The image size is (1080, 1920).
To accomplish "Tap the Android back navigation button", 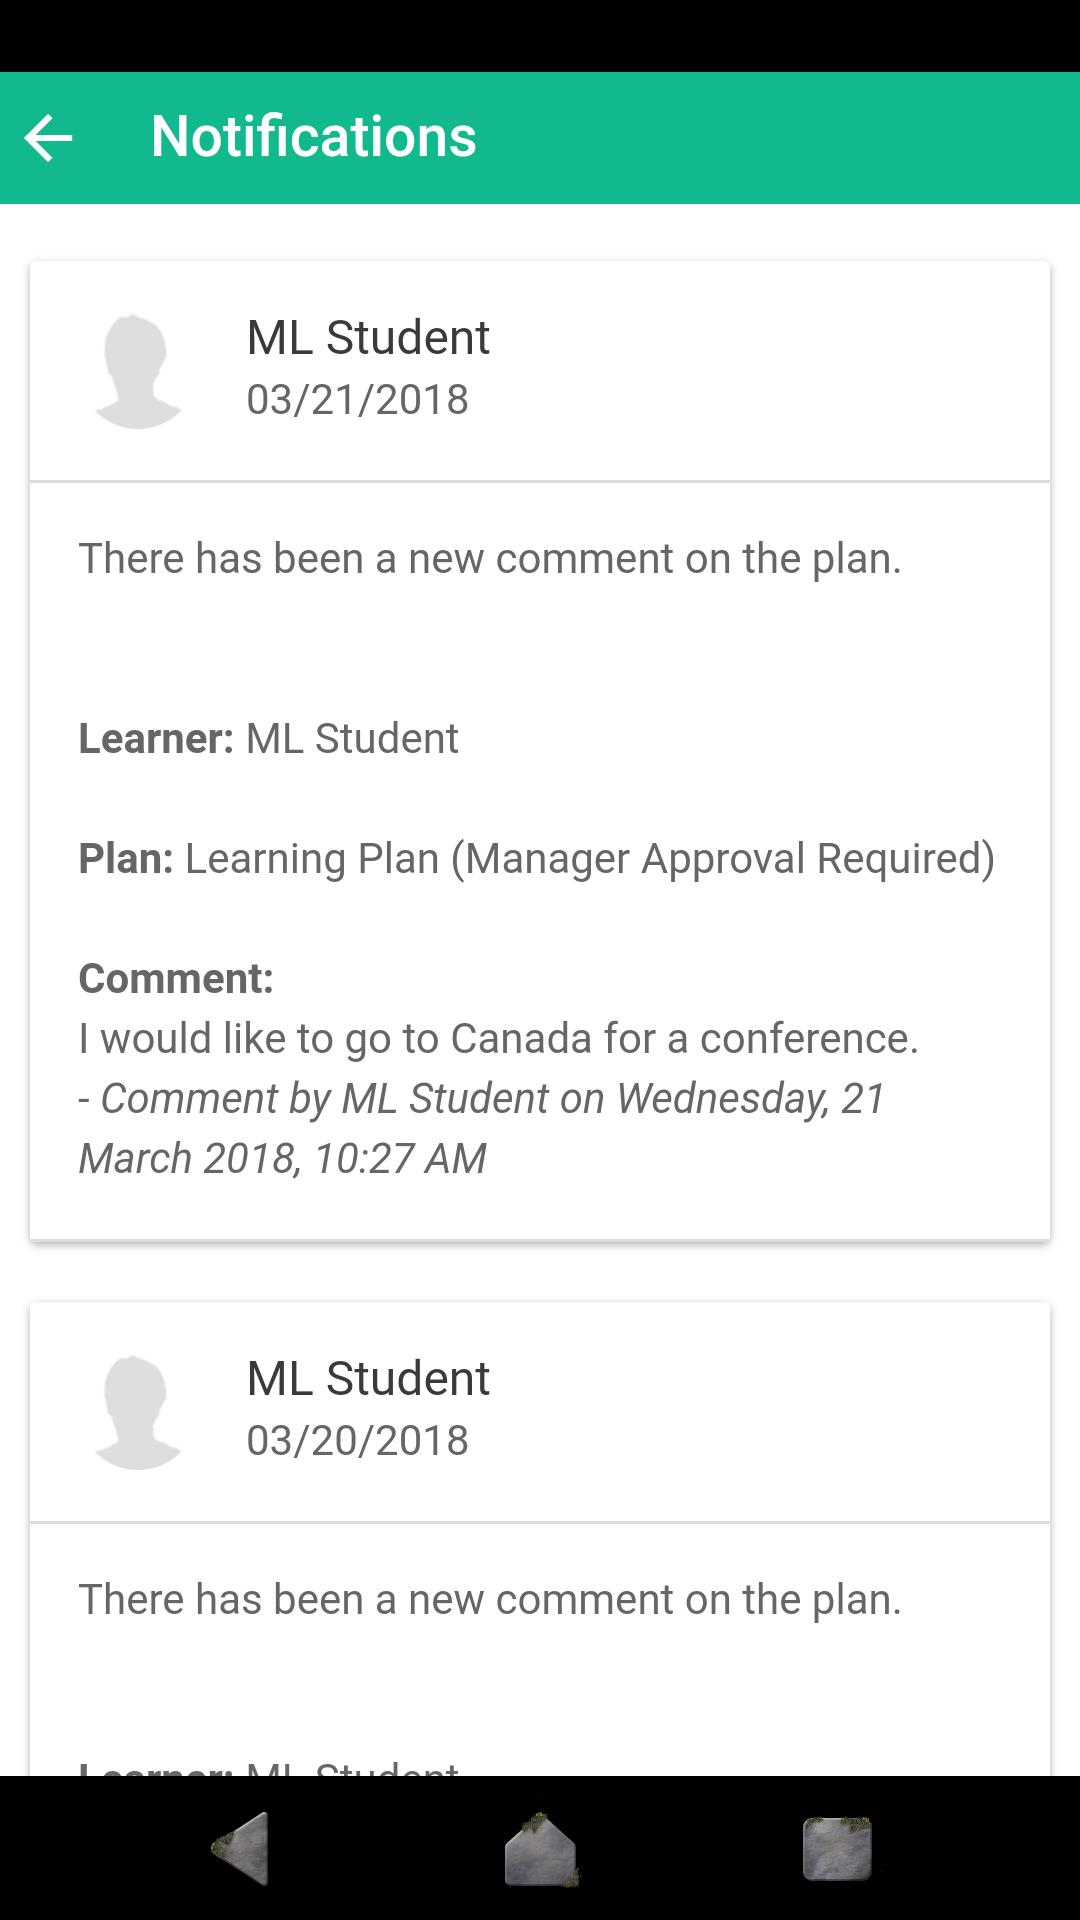I will point(241,1848).
